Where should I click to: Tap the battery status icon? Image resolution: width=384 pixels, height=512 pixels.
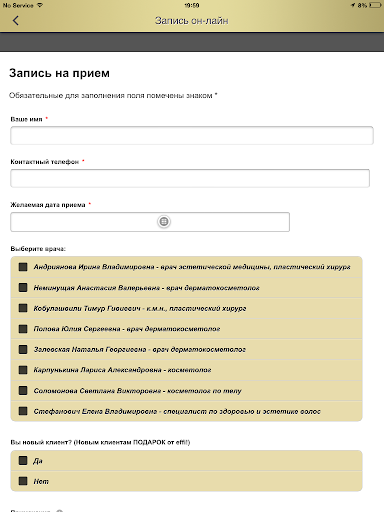[x=375, y=5]
